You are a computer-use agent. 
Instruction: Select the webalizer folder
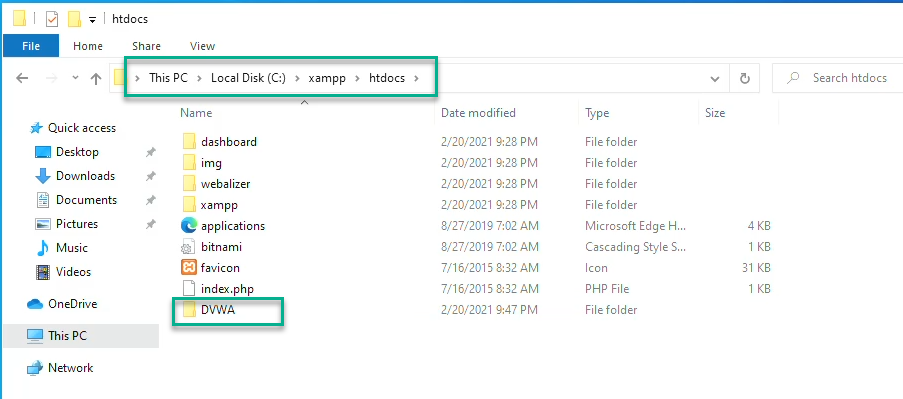225,184
